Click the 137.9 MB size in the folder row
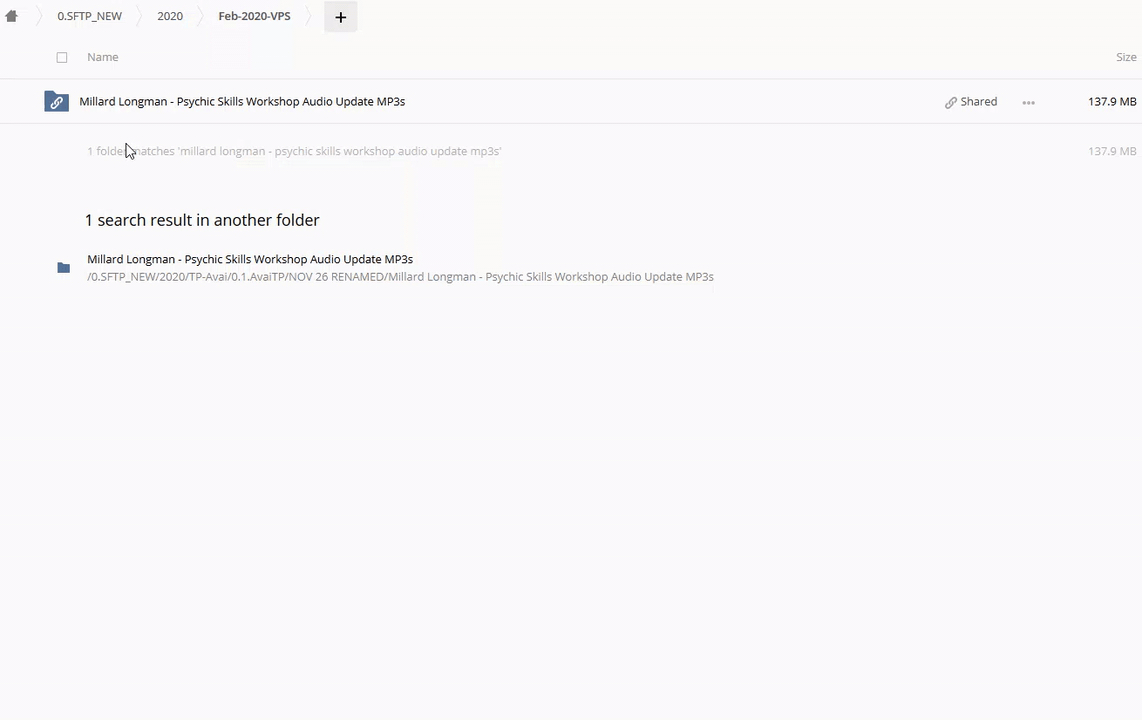Screen dimensions: 1142x720 [x=1112, y=101]
